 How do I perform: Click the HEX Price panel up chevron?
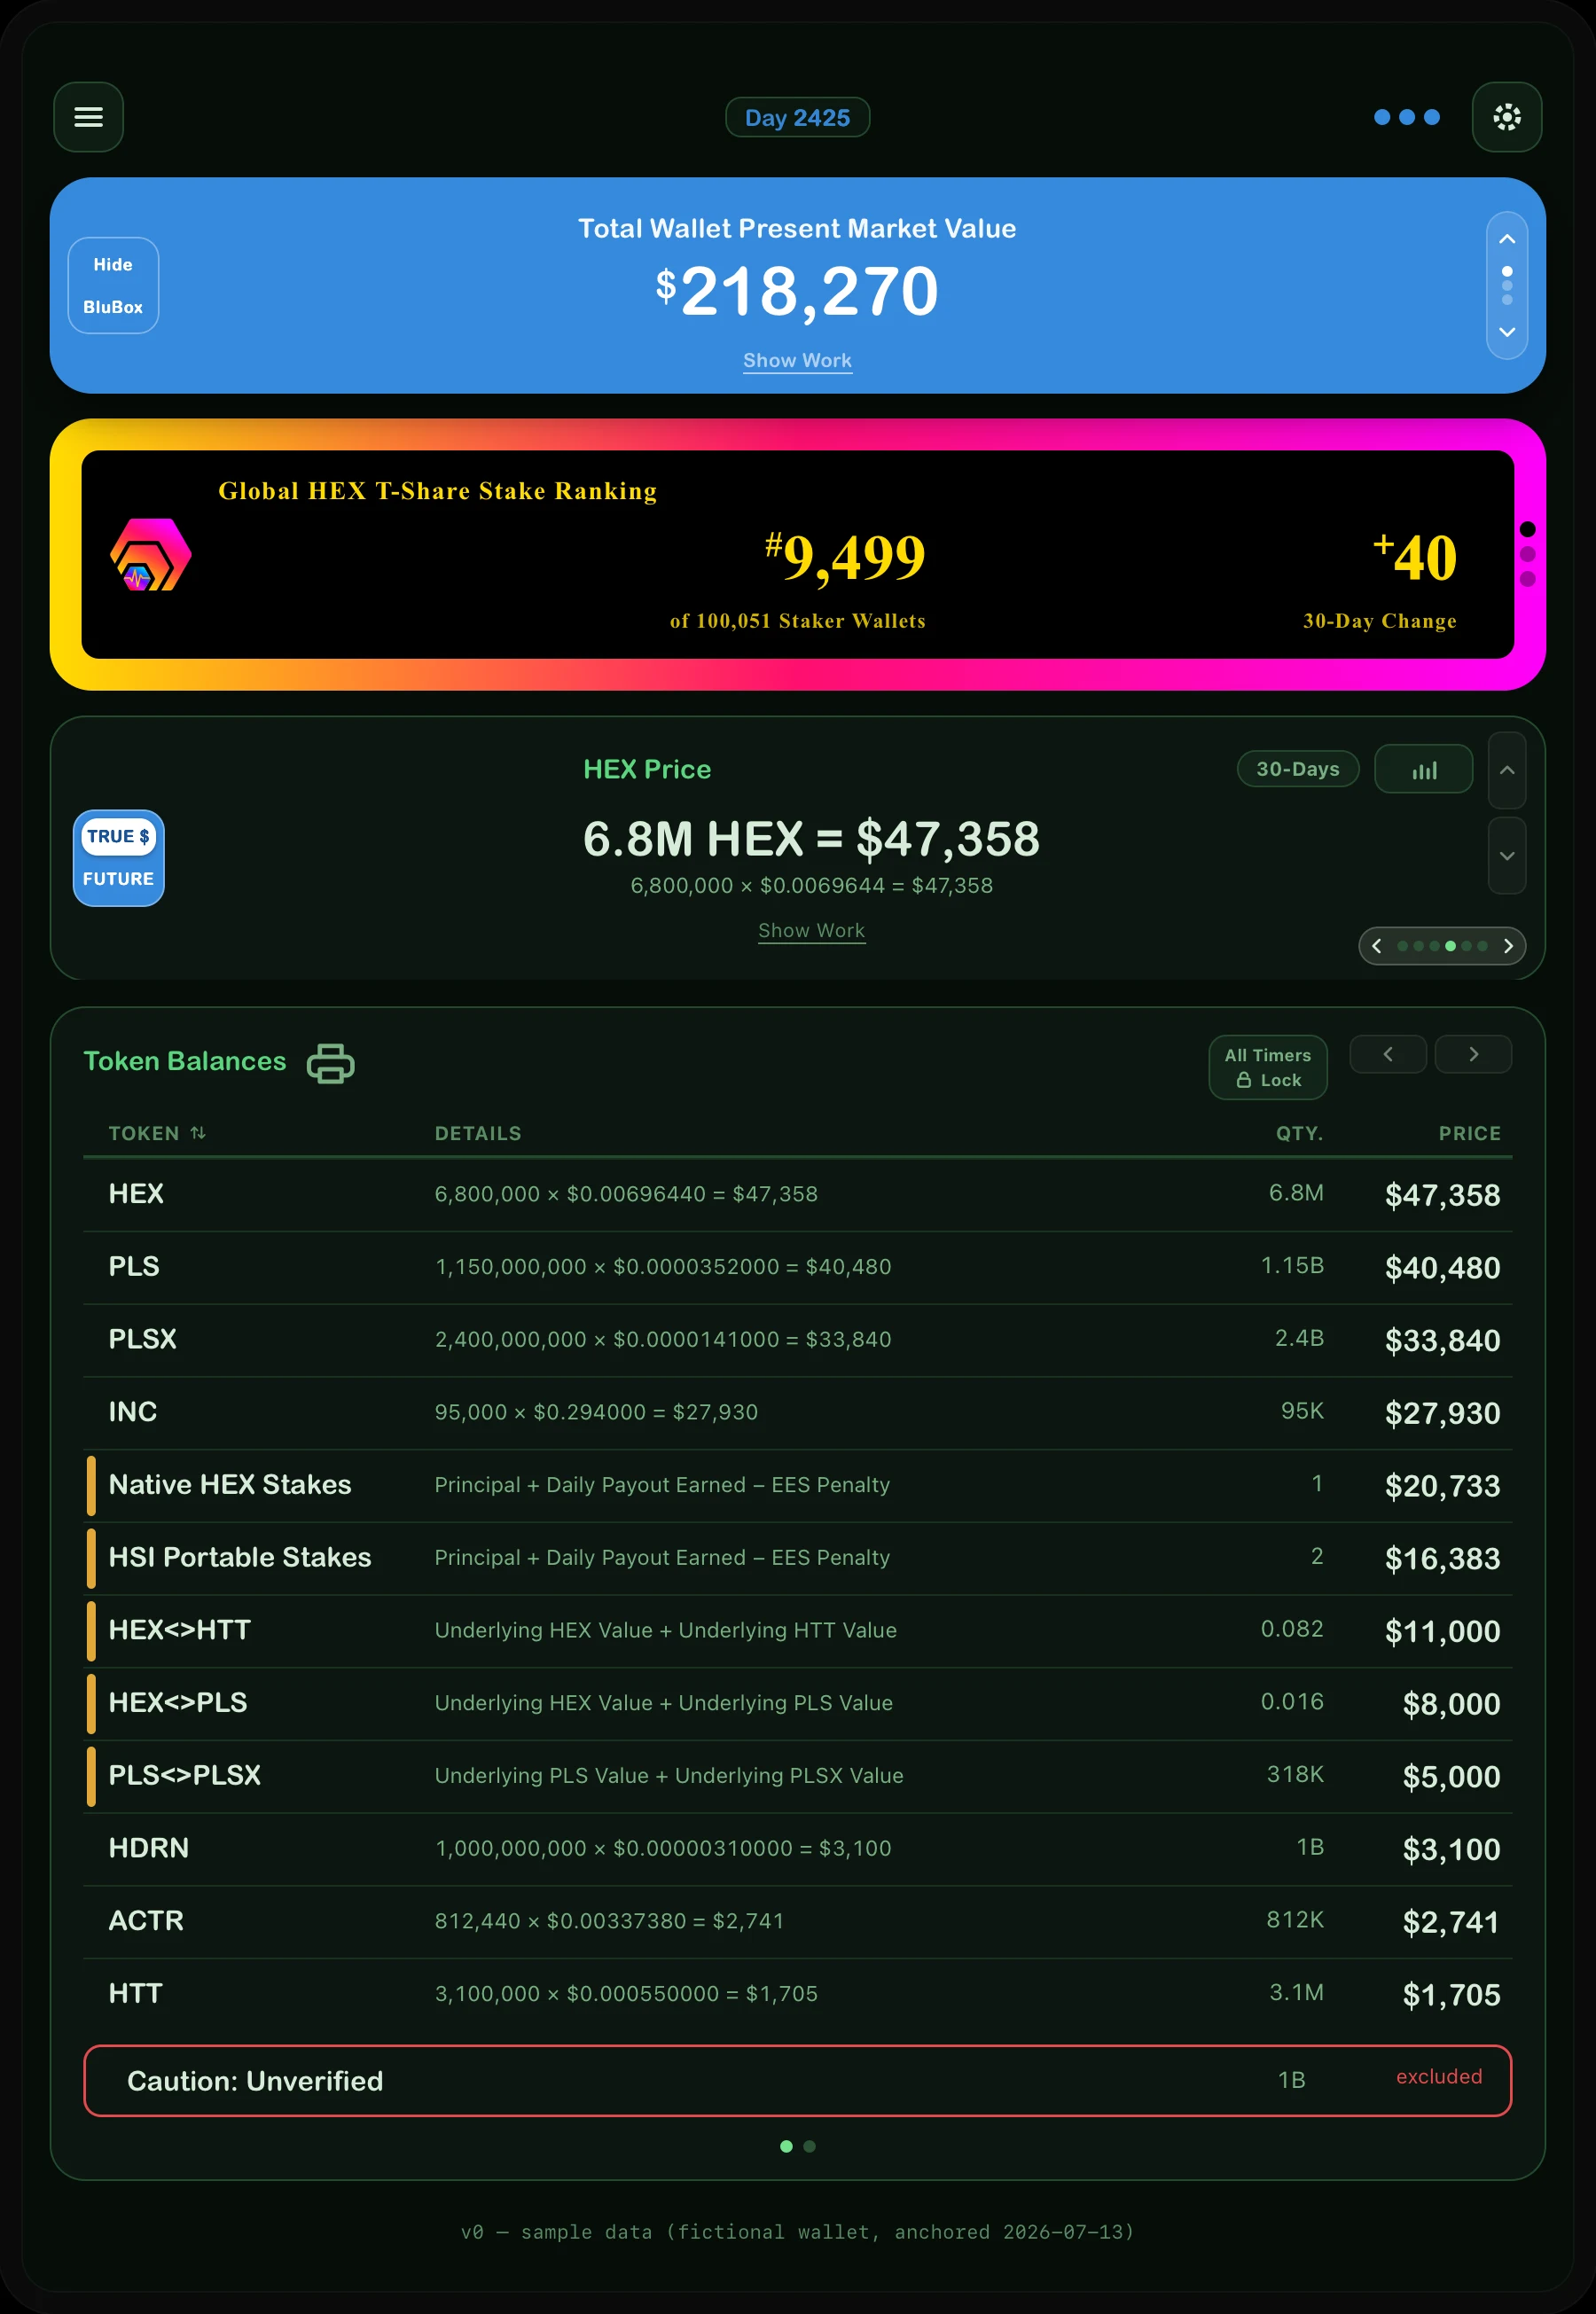tap(1506, 770)
